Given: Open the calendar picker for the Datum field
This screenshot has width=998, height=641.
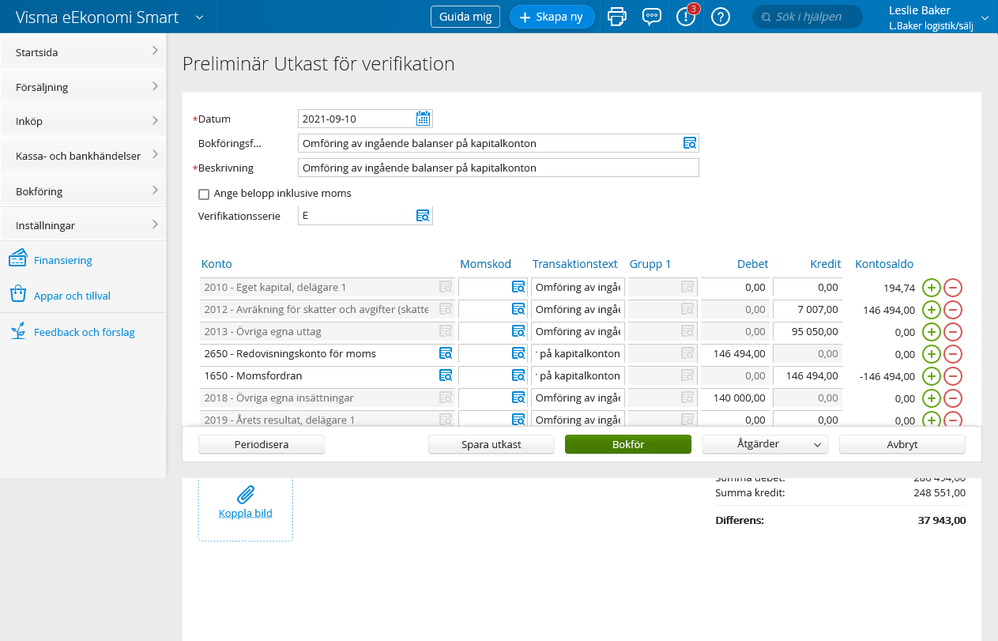Looking at the screenshot, I should 422,117.
